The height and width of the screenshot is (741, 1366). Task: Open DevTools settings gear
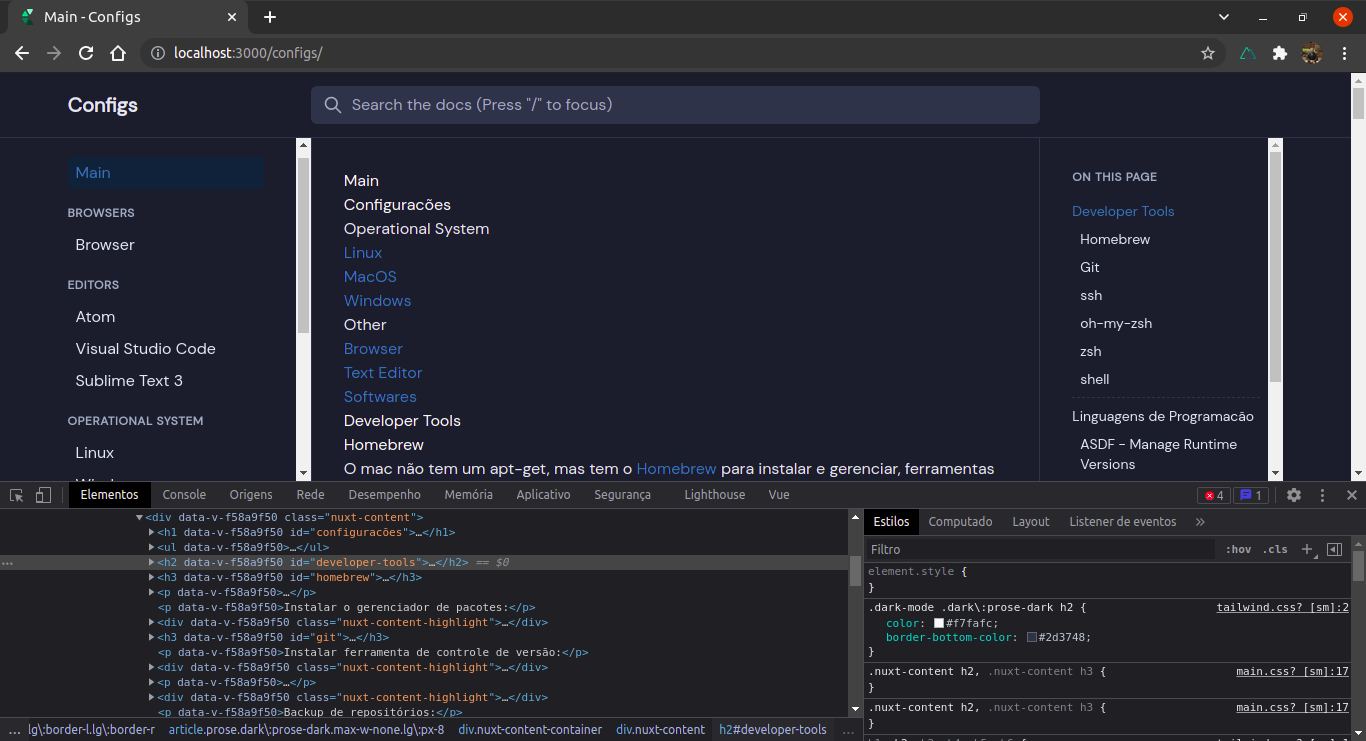(x=1294, y=494)
